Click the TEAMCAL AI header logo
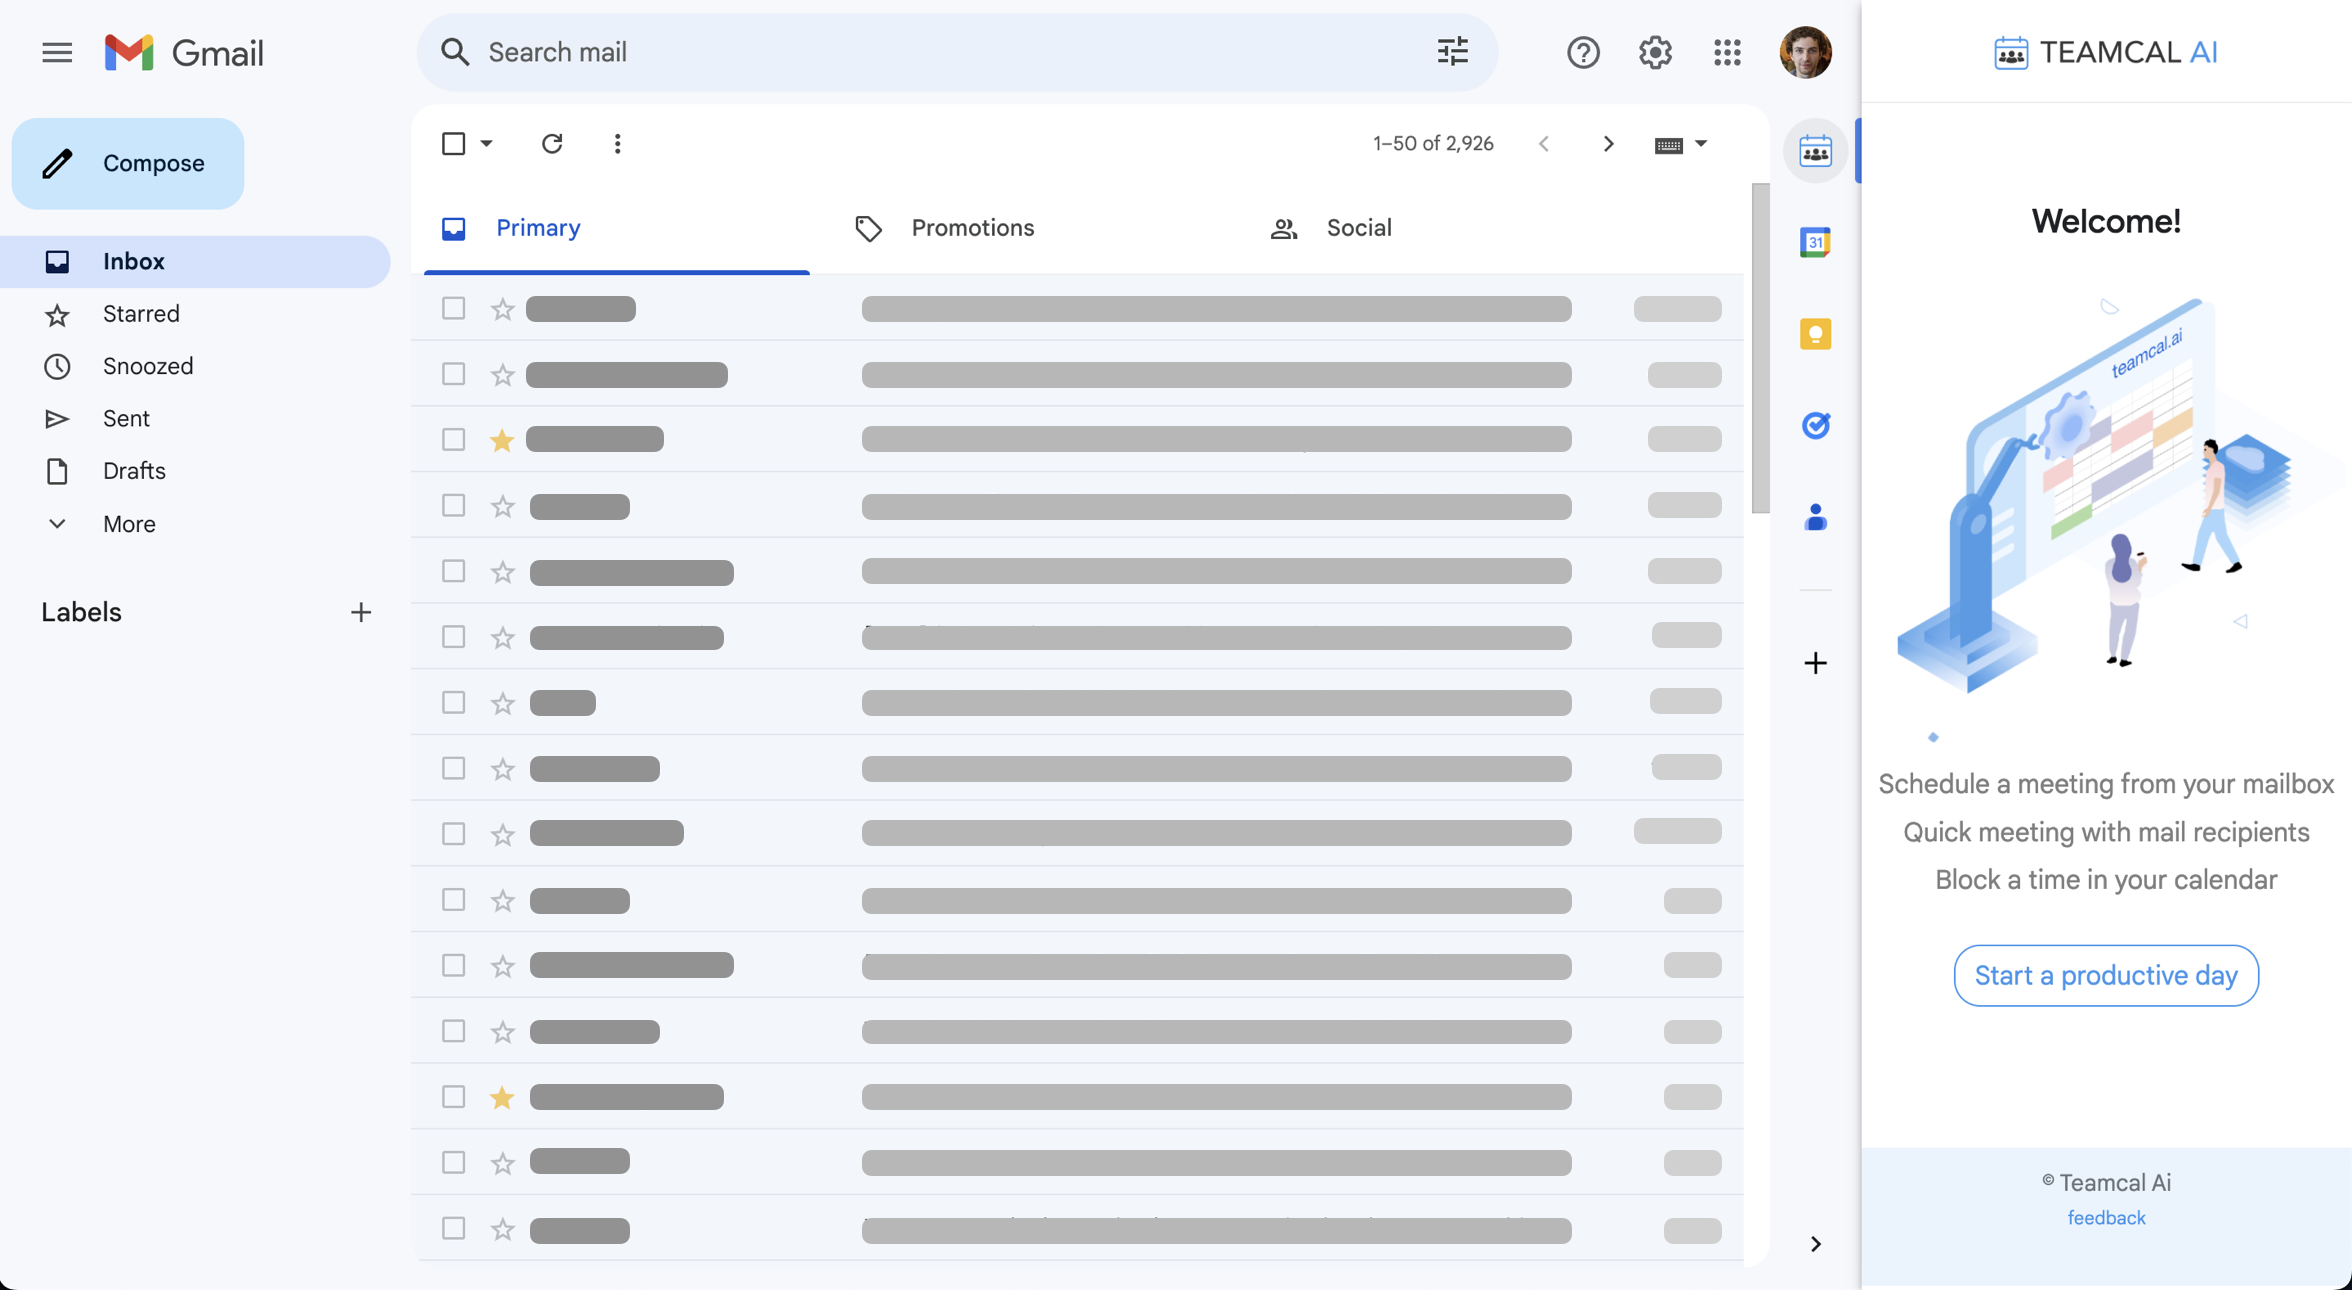Image resolution: width=2352 pixels, height=1290 pixels. [x=2106, y=52]
